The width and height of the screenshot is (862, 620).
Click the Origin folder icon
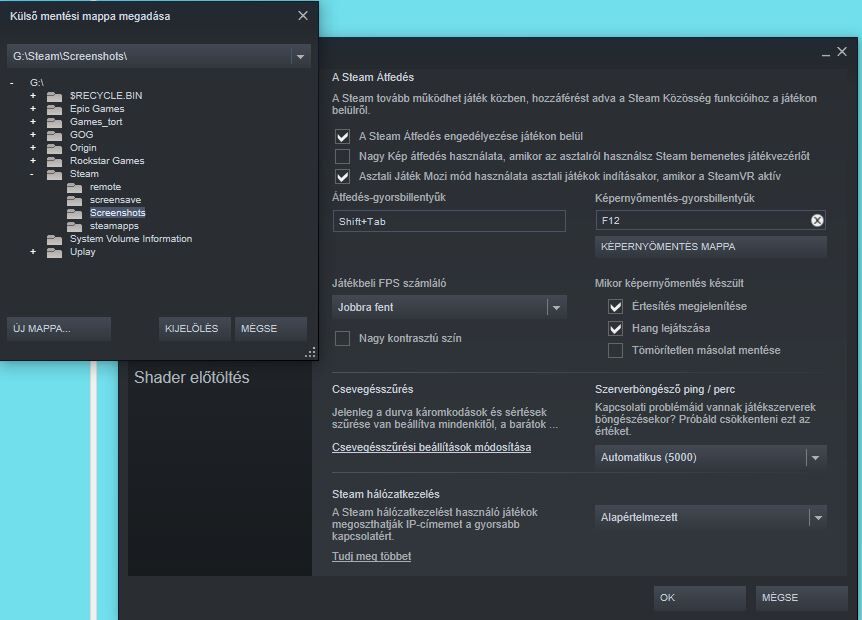[54, 148]
